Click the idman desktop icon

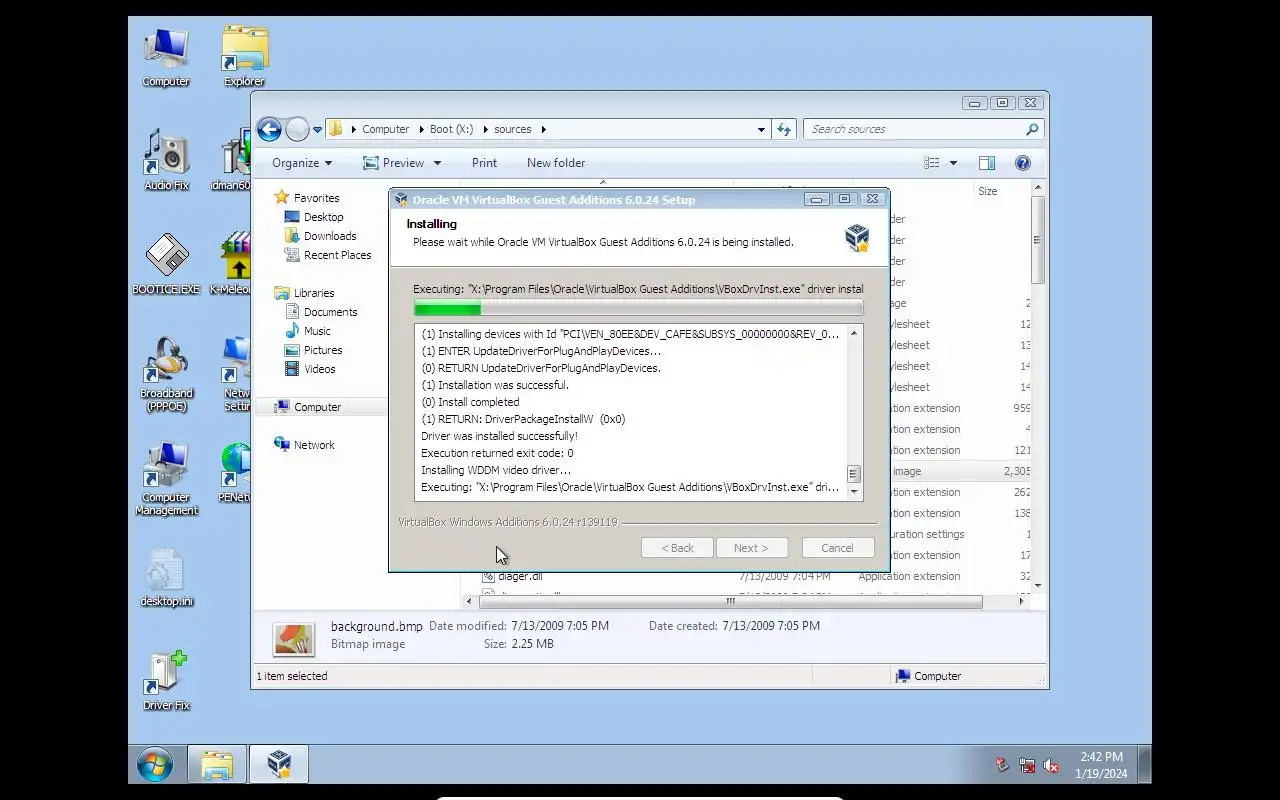(232, 160)
